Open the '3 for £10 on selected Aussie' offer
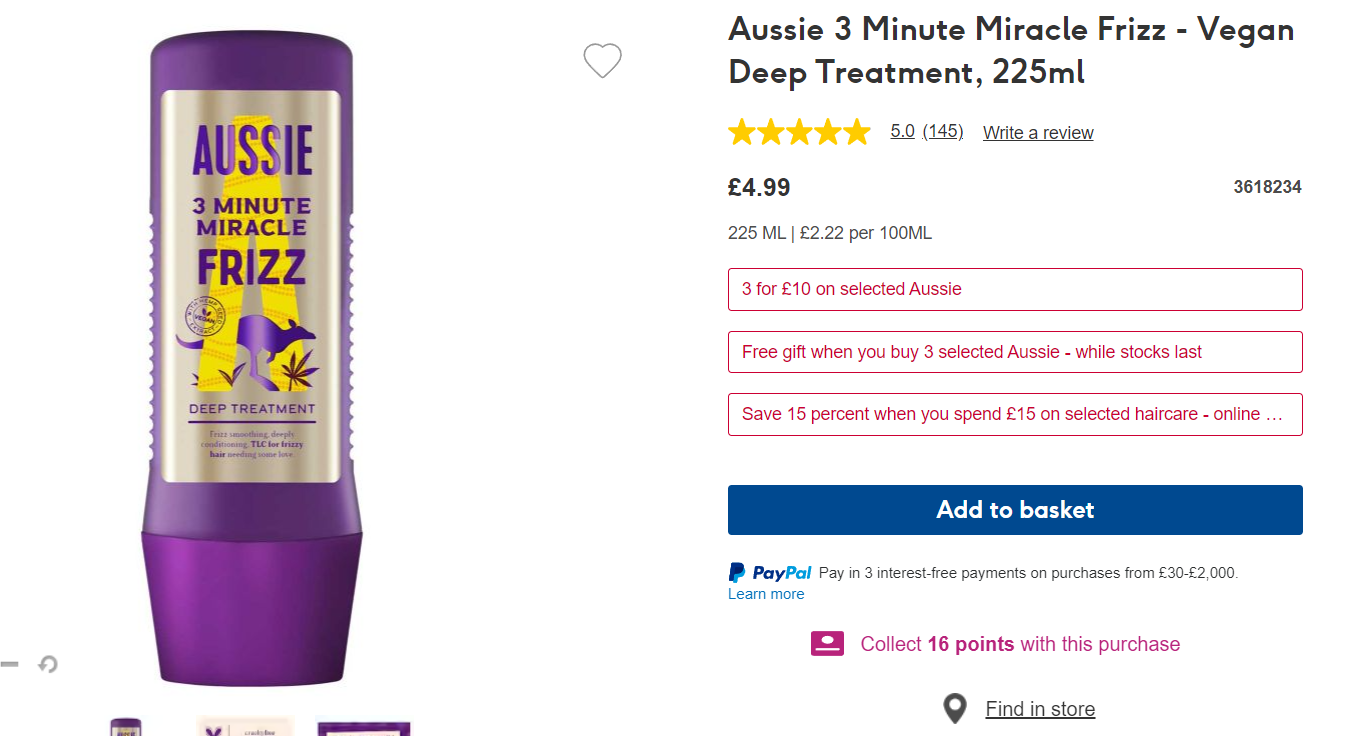Viewport: 1354px width, 736px height. click(1015, 289)
